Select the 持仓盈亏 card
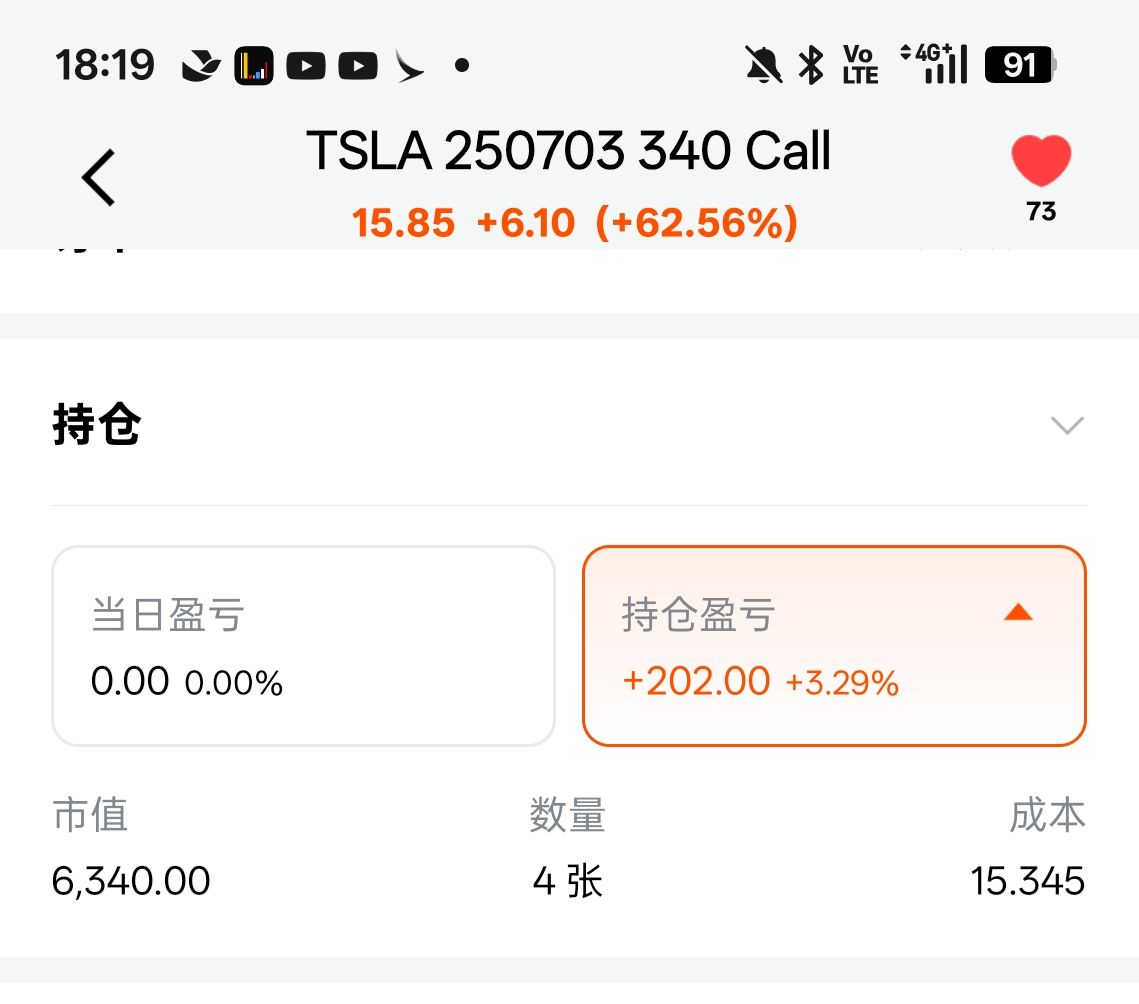The height and width of the screenshot is (1004, 1139). click(x=833, y=646)
